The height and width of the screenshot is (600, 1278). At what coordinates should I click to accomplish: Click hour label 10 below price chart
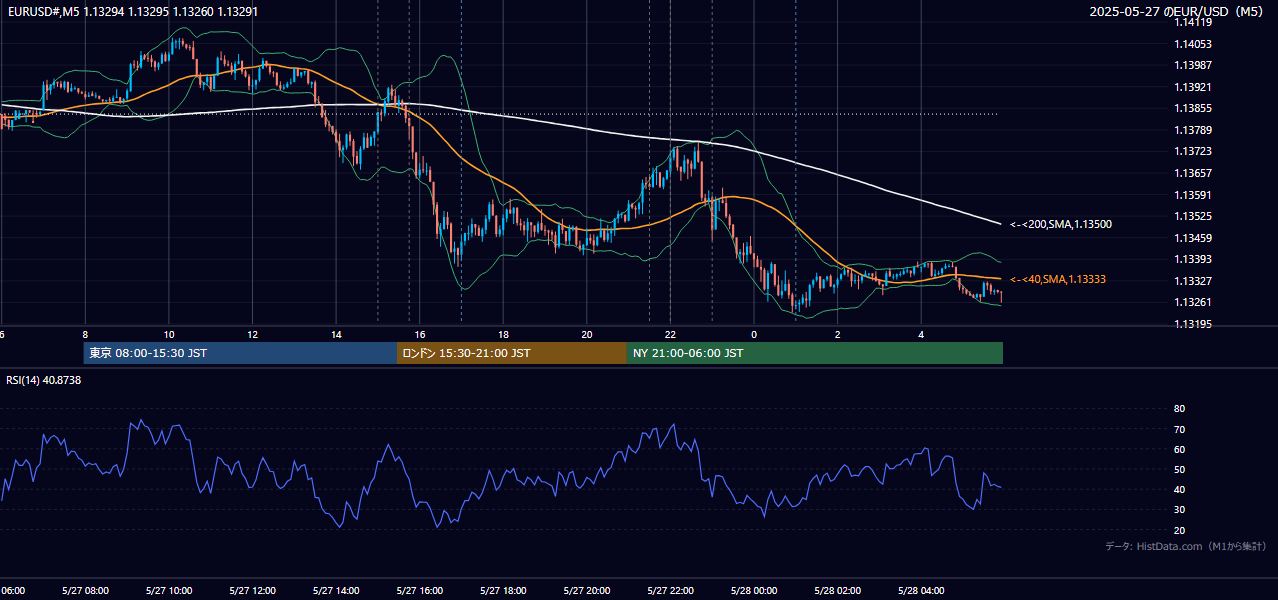point(169,334)
